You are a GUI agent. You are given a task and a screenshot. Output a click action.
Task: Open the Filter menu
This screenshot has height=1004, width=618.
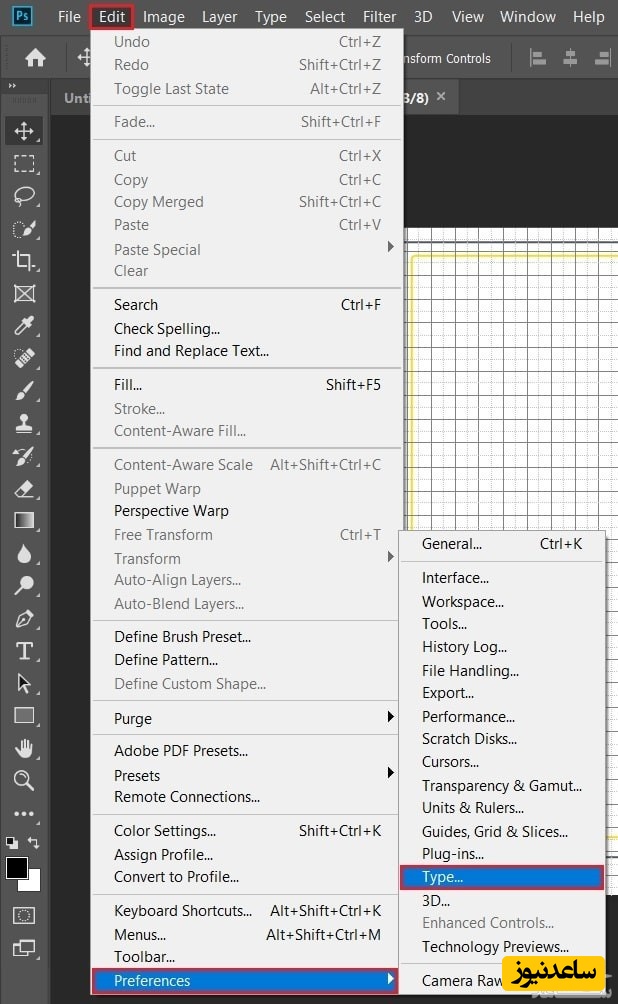click(379, 17)
